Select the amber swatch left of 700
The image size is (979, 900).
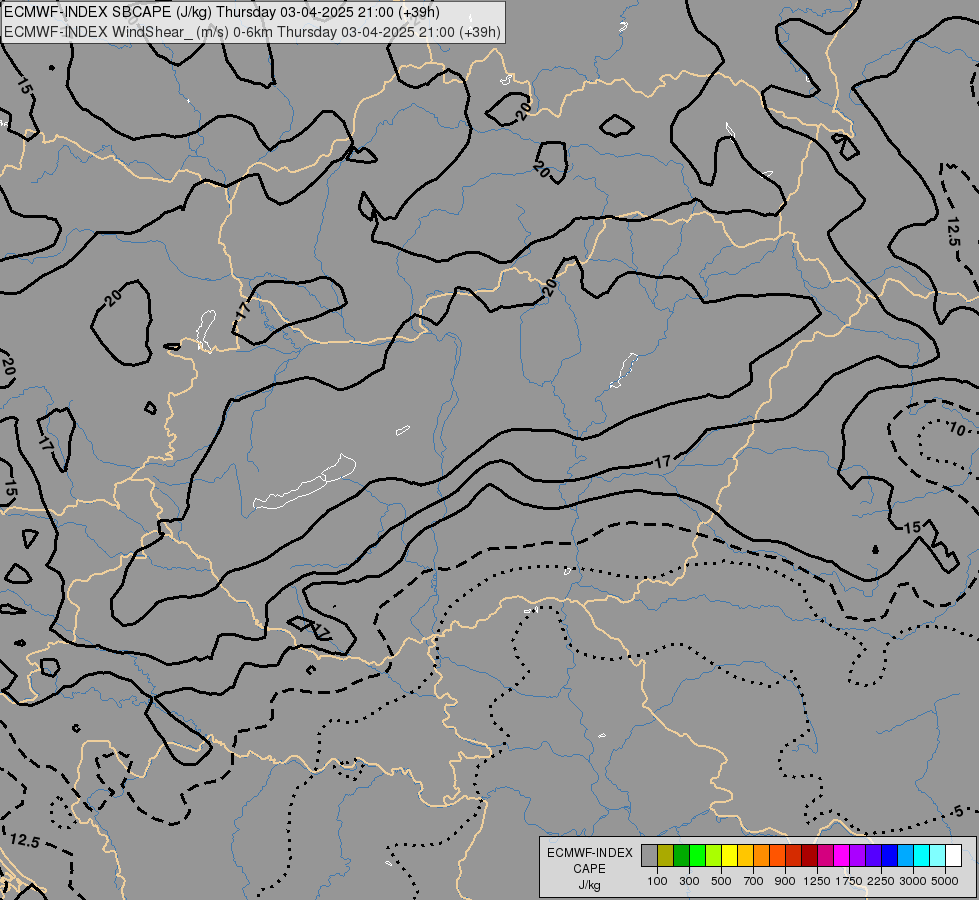tap(745, 855)
